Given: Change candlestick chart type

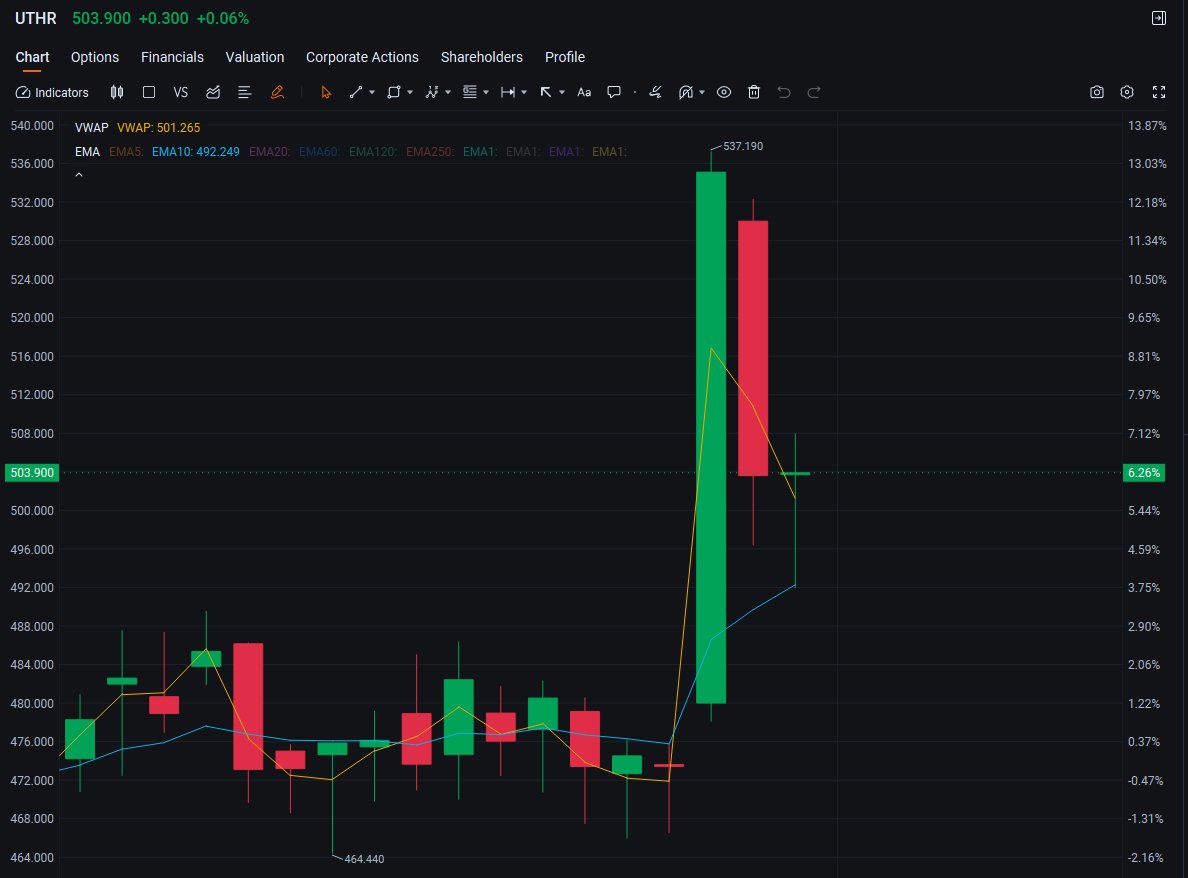Looking at the screenshot, I should pos(117,92).
